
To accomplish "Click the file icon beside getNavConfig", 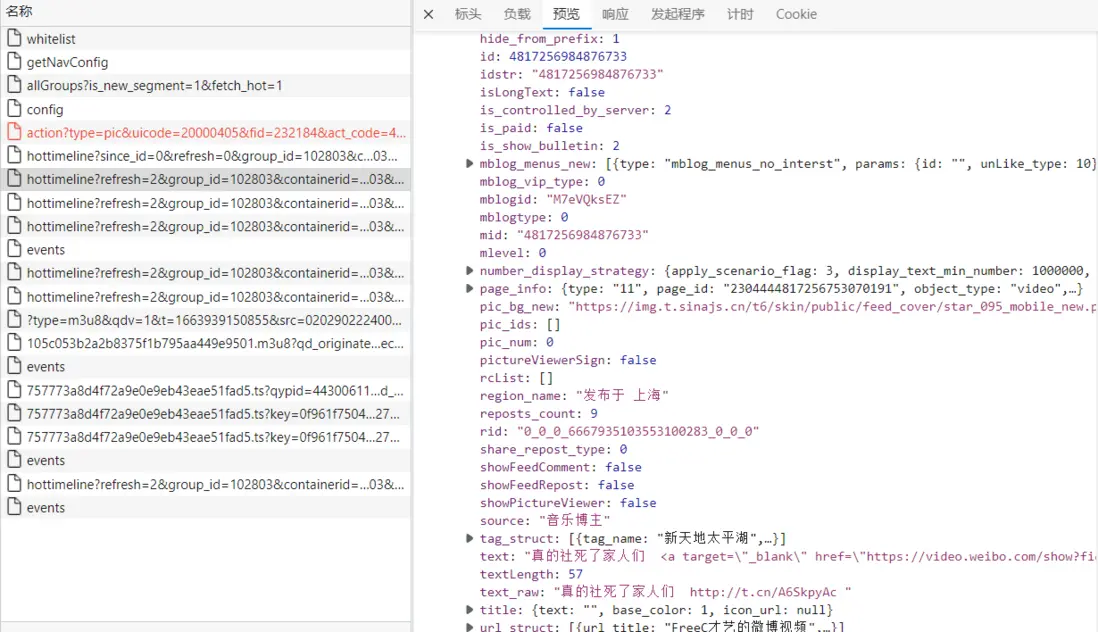I will (x=14, y=62).
